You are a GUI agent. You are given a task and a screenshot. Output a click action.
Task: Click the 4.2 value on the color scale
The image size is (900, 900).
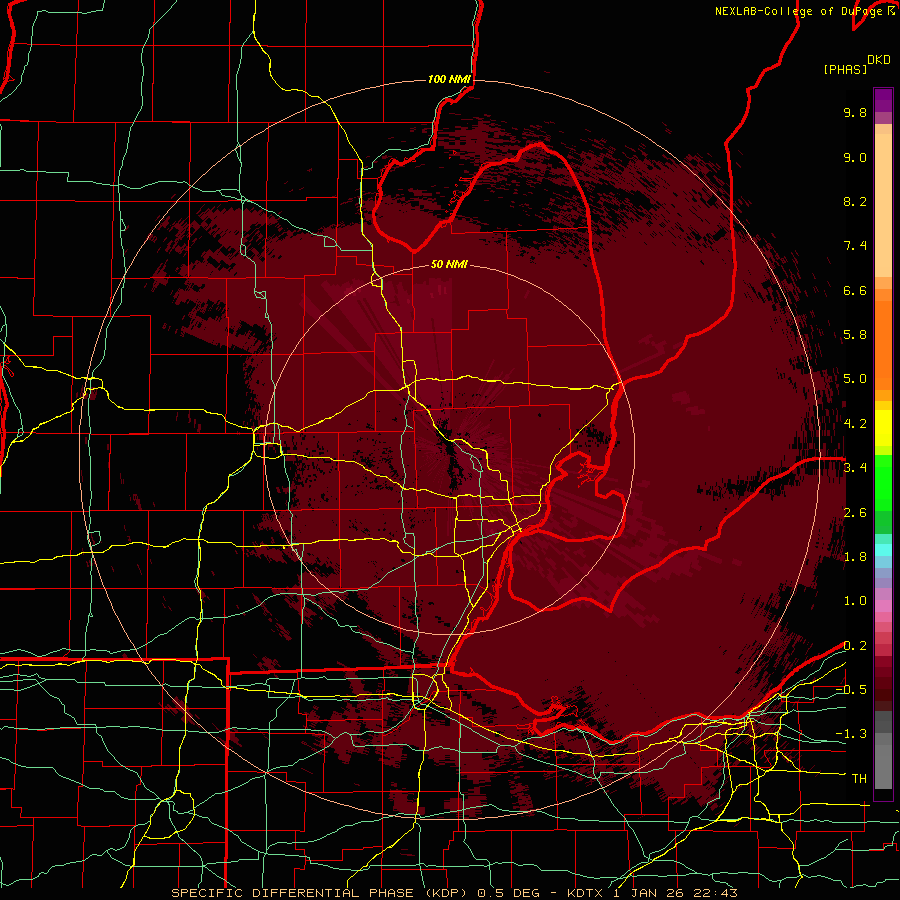[x=855, y=424]
